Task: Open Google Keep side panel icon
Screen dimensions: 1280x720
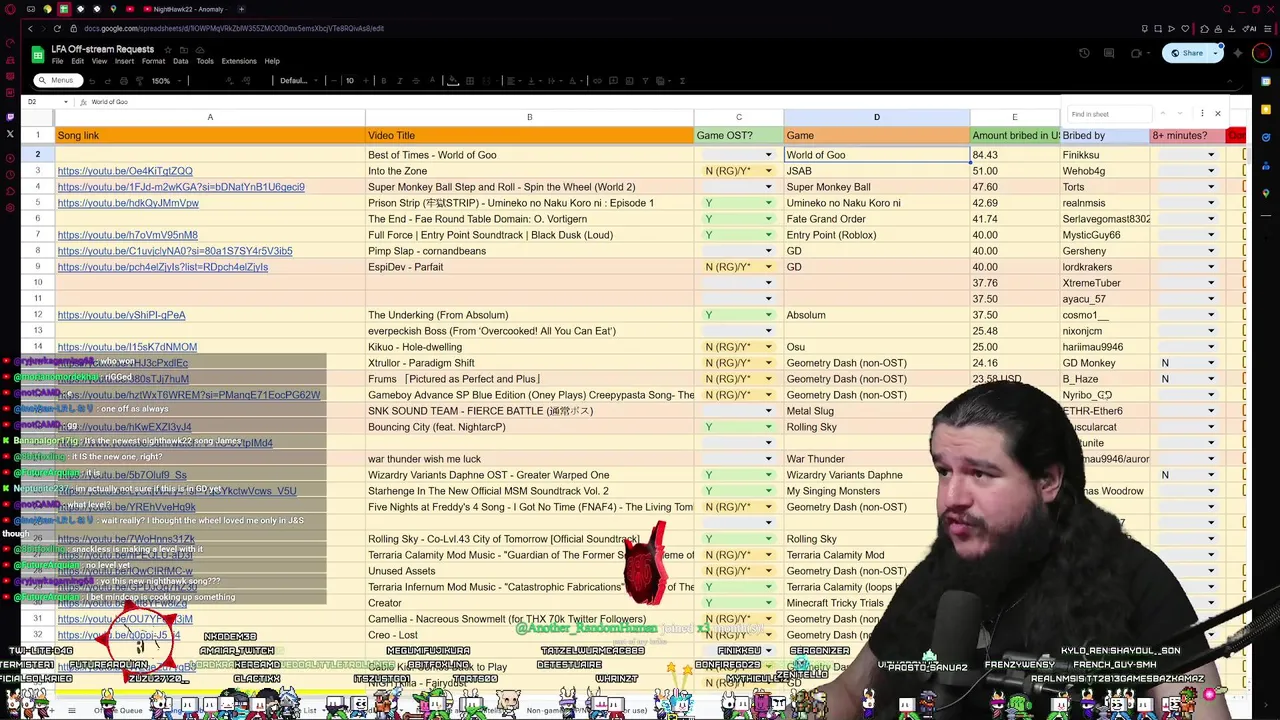Action: 1266,110
